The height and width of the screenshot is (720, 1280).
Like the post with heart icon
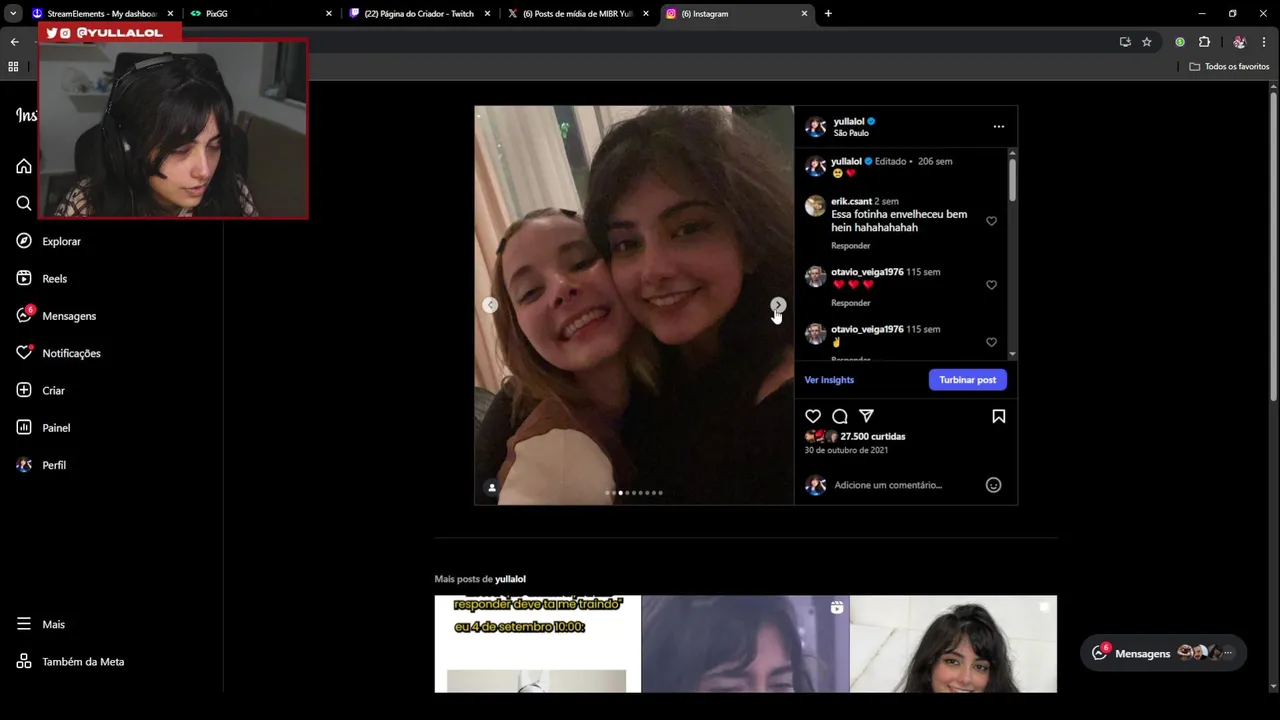(x=813, y=416)
